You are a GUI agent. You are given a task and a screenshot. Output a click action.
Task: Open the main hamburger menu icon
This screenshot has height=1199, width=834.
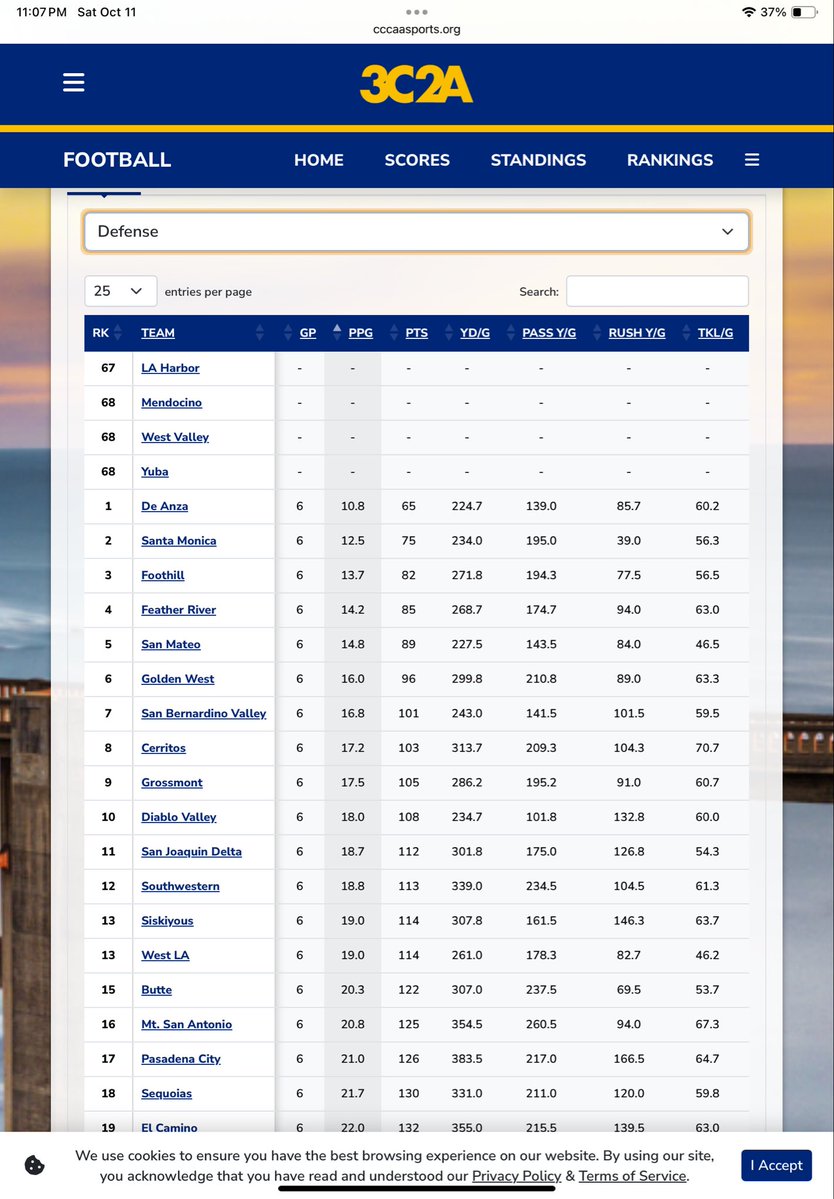click(73, 83)
